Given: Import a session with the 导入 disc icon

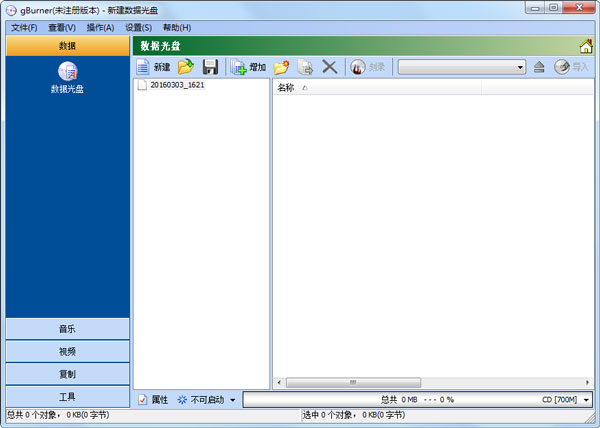Looking at the screenshot, I should coord(562,67).
